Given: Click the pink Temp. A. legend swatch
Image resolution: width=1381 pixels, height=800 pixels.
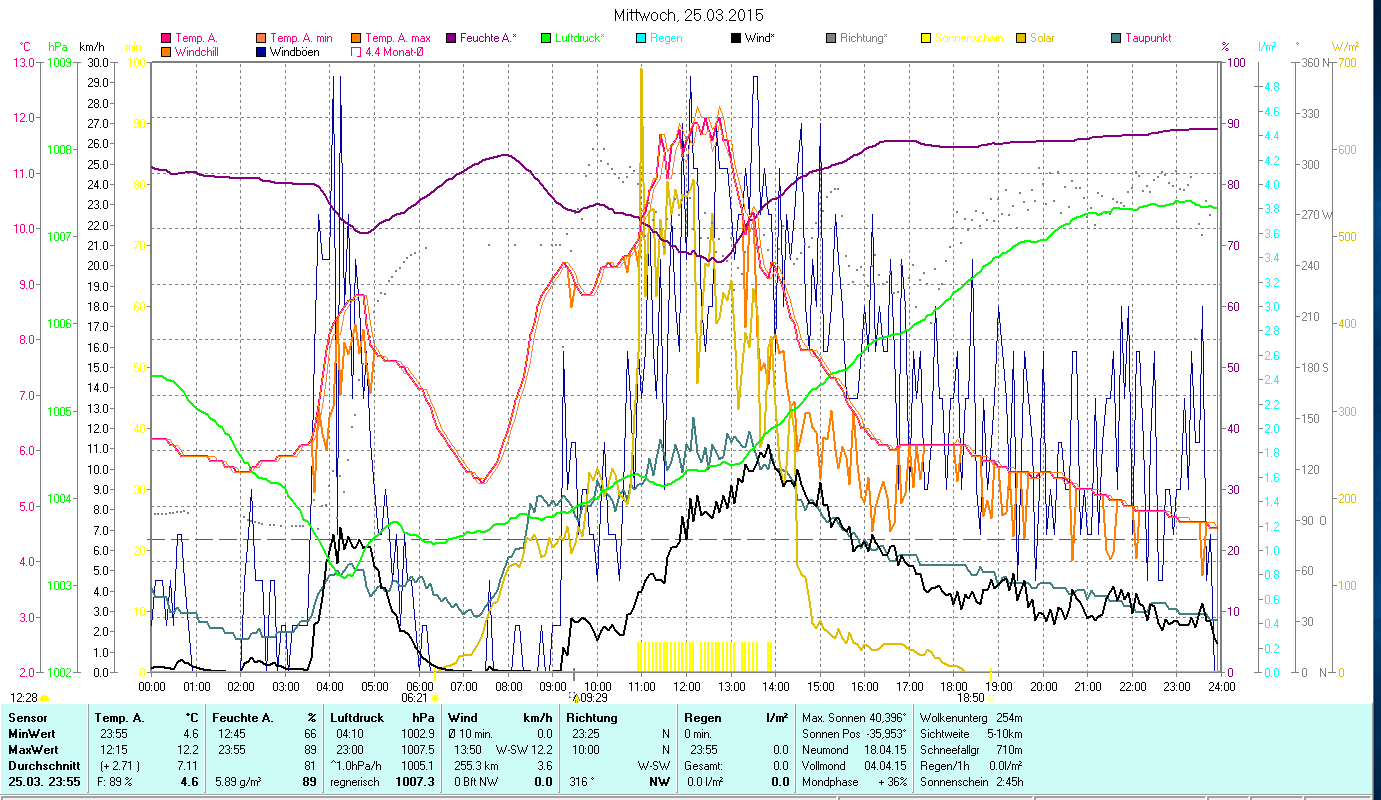Looking at the screenshot, I should (166, 39).
